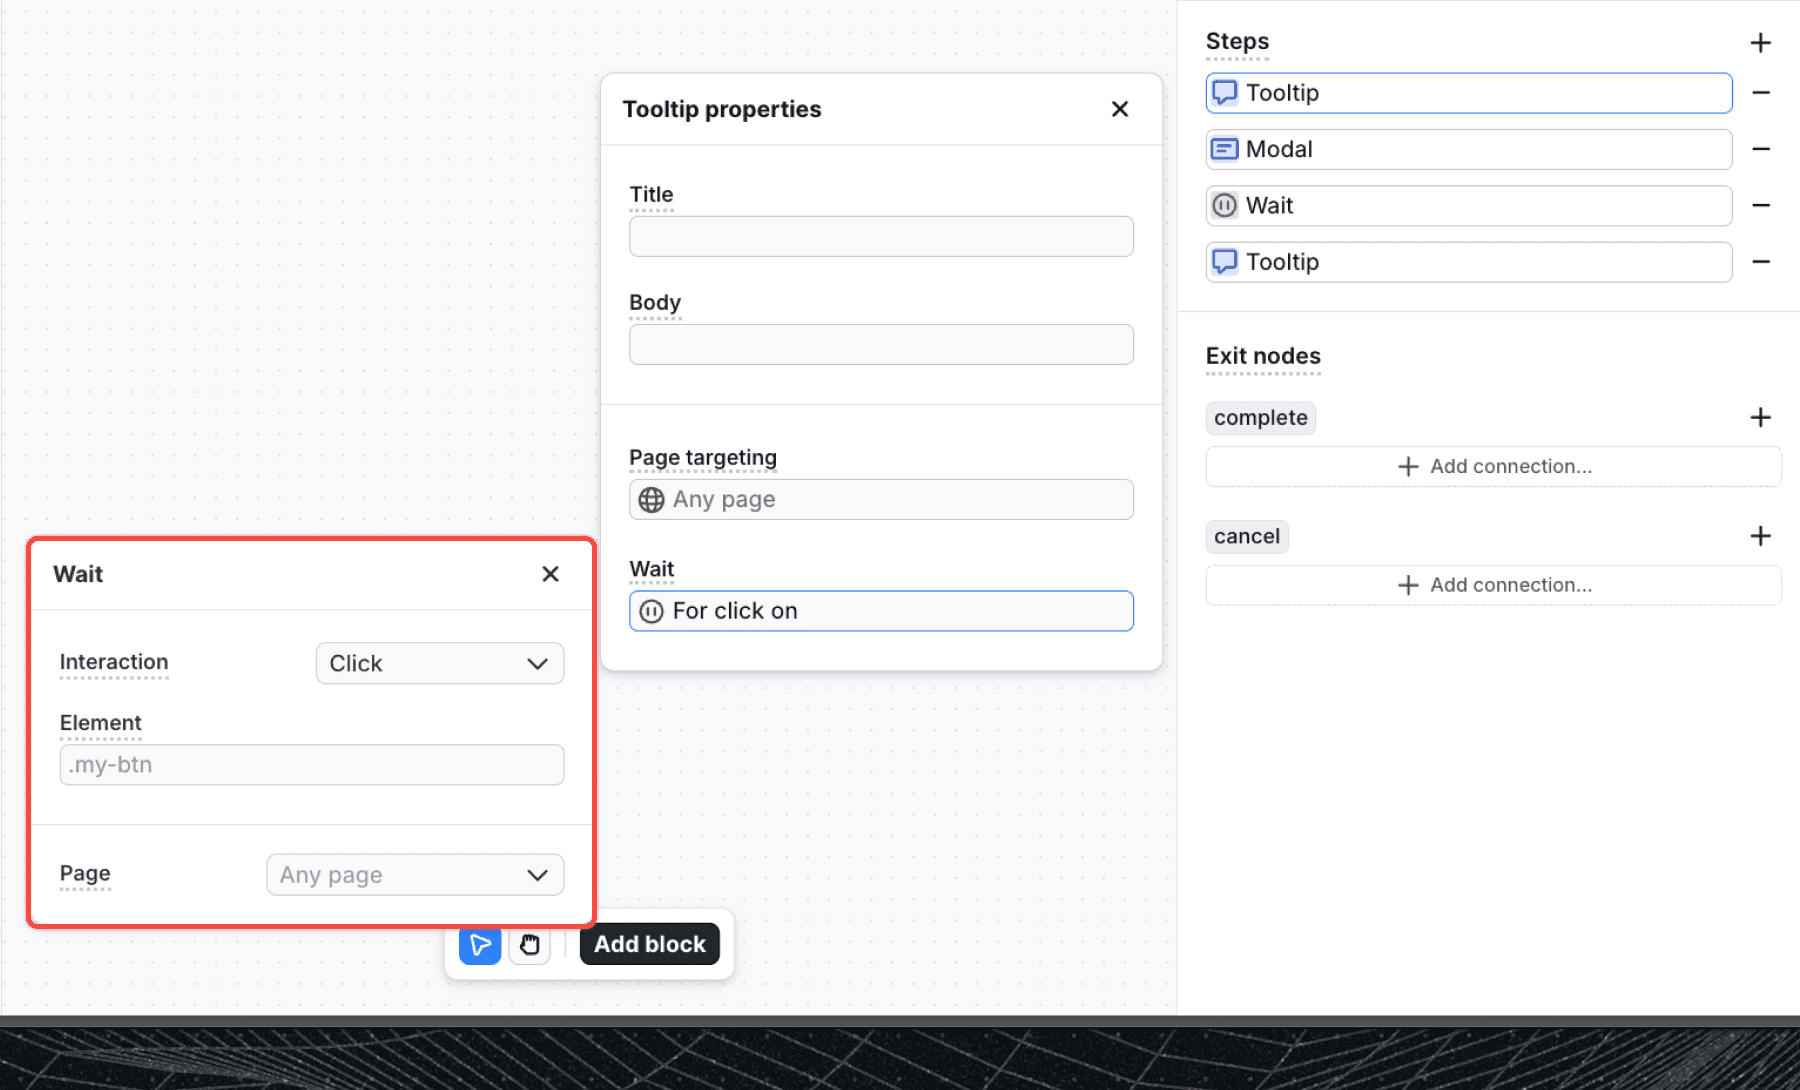Remove the first Tooltip step
Viewport: 1800px width, 1090px height.
(x=1760, y=93)
